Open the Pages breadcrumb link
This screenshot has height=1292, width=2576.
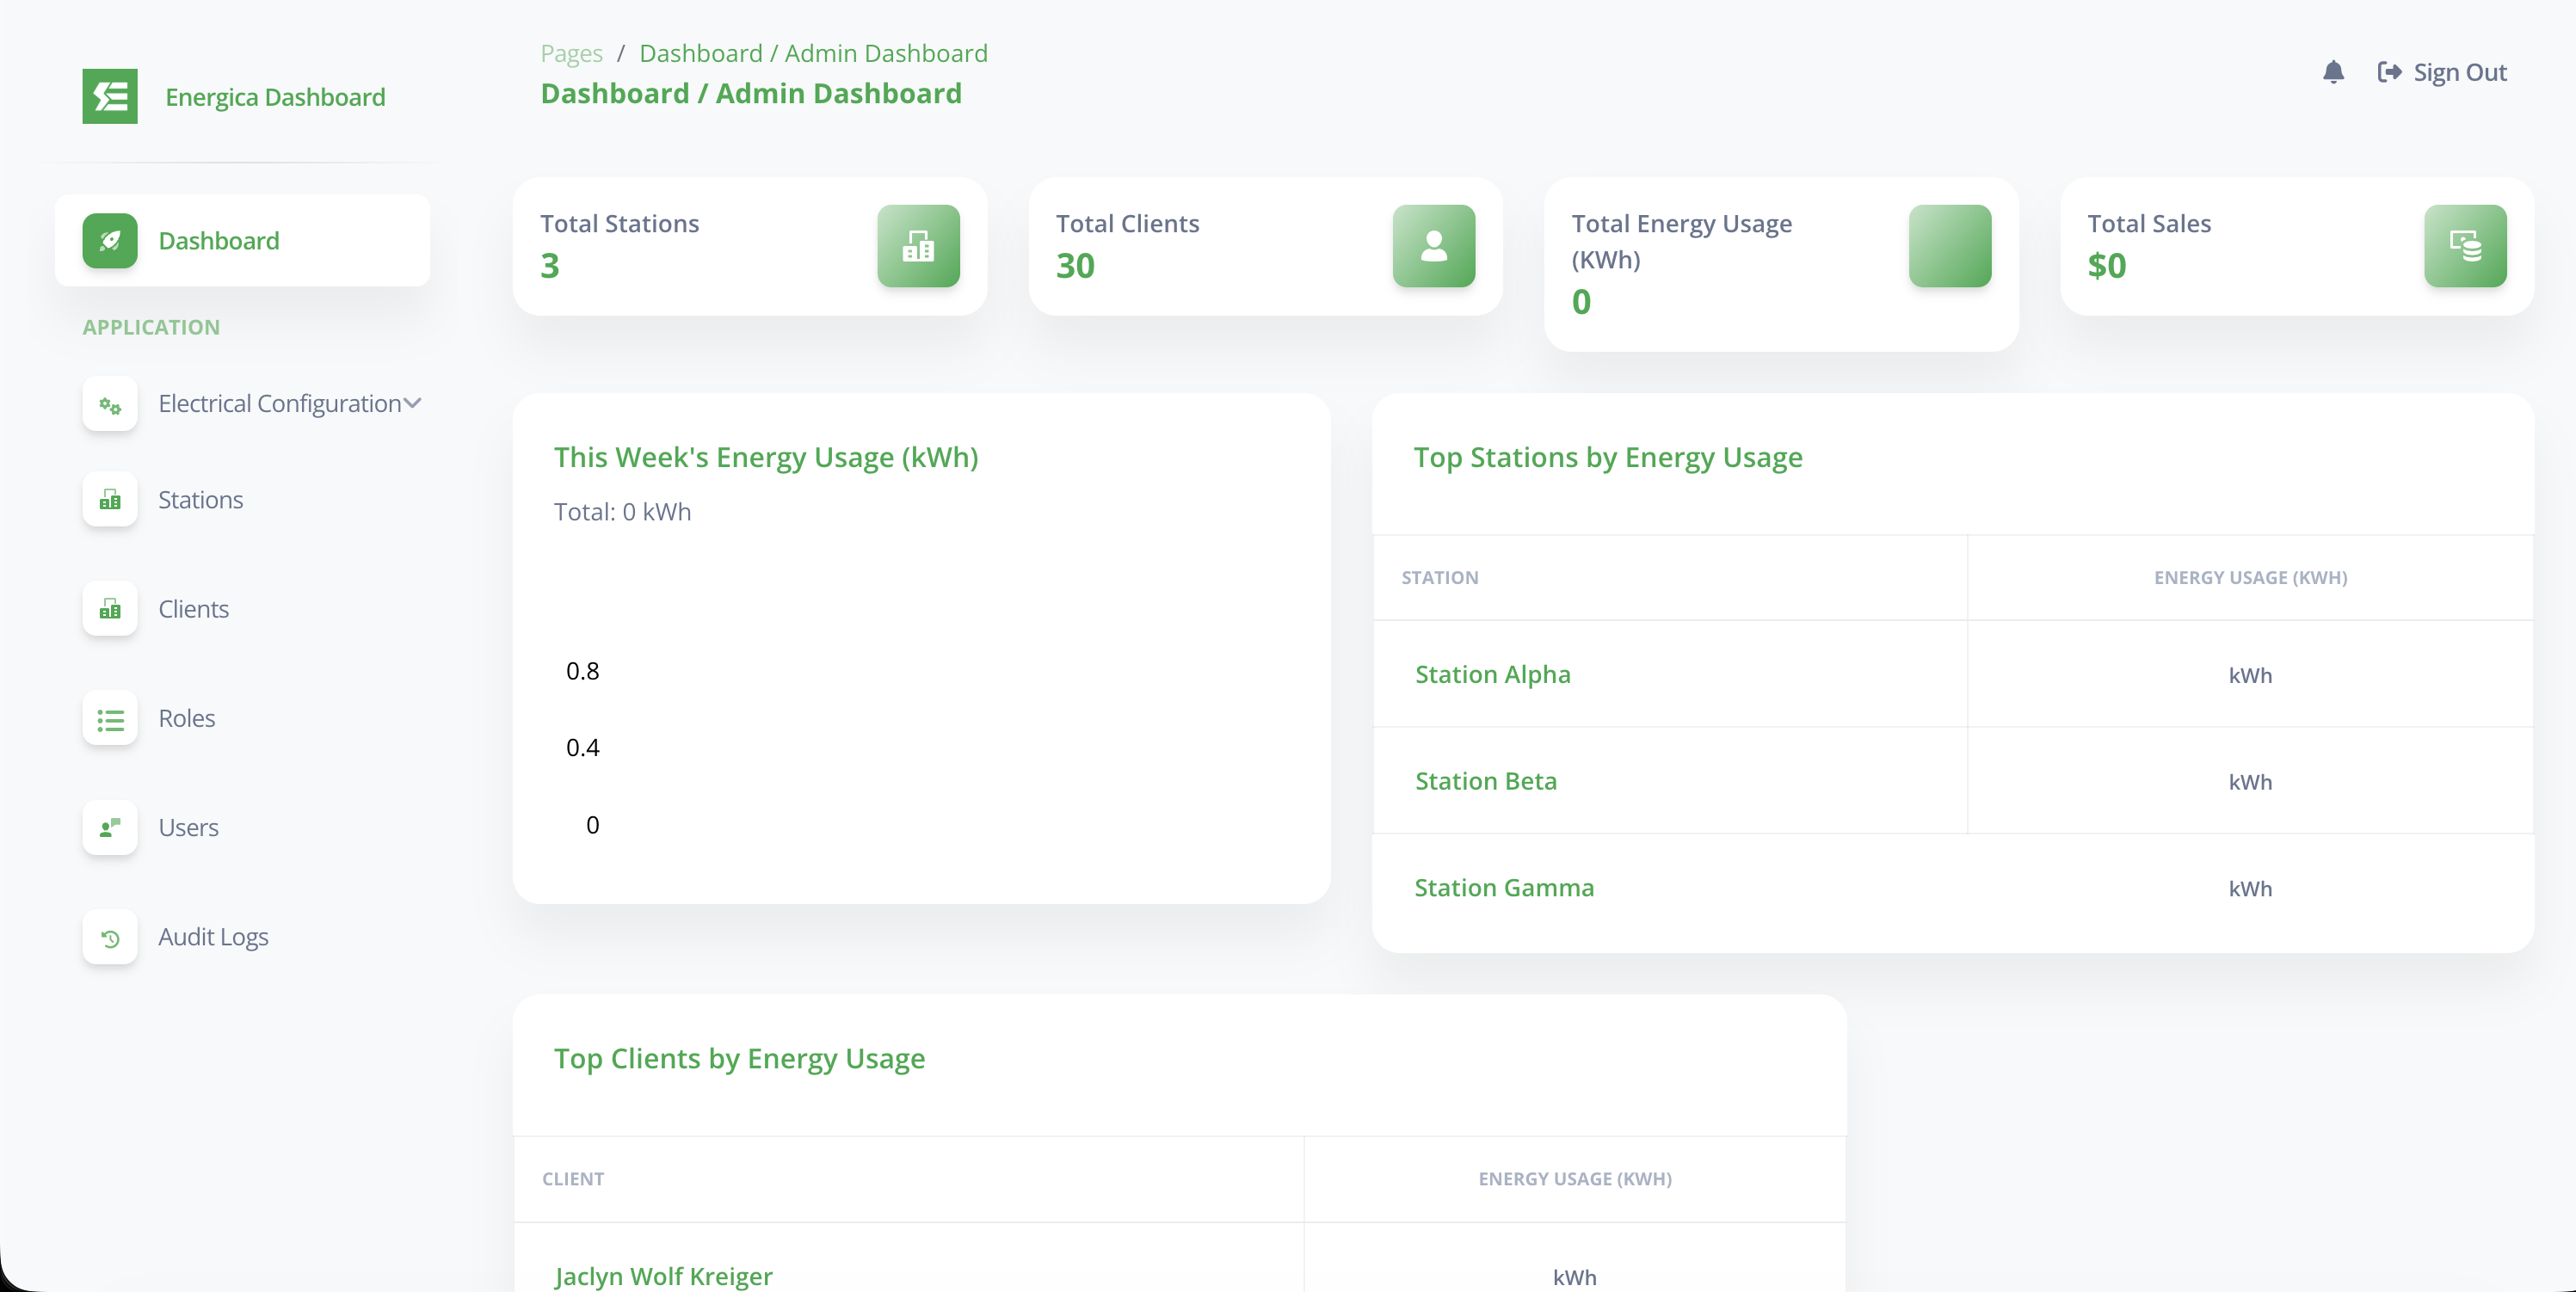(x=570, y=53)
